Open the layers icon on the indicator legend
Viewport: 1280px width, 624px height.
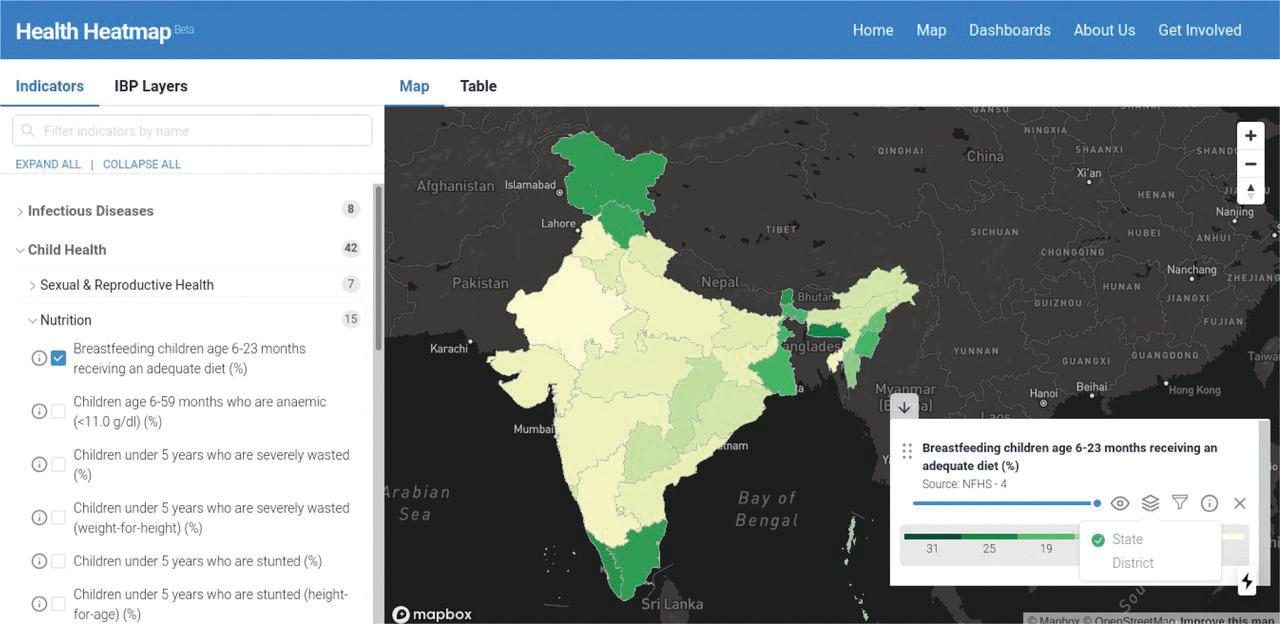(1150, 503)
